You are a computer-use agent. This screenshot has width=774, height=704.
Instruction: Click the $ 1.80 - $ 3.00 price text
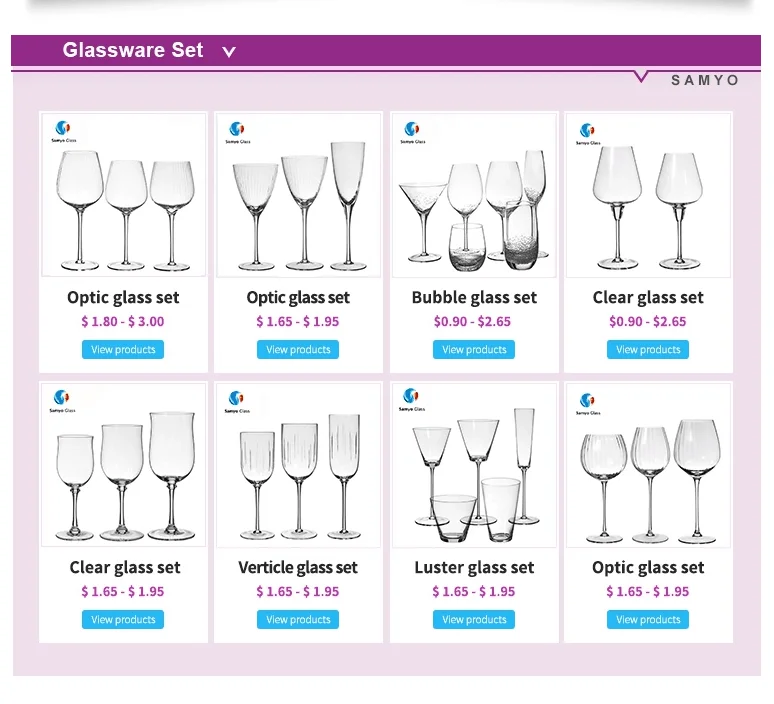[123, 322]
